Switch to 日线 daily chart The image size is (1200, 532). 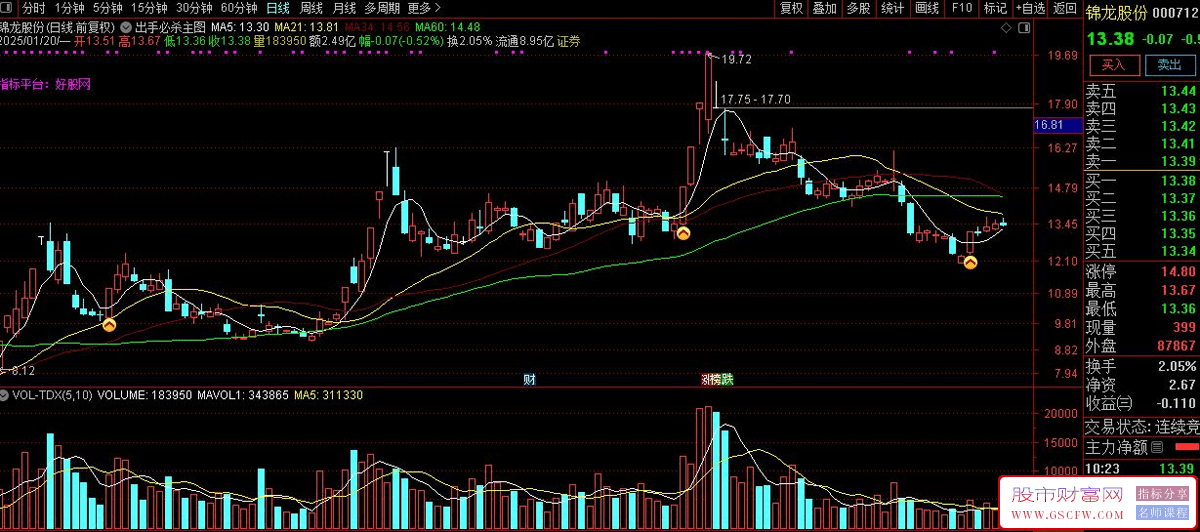point(277,8)
